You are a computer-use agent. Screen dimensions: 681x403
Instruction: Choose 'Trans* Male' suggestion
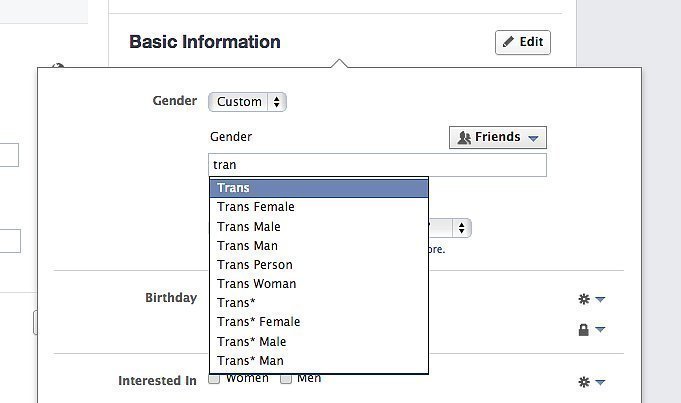319,342
